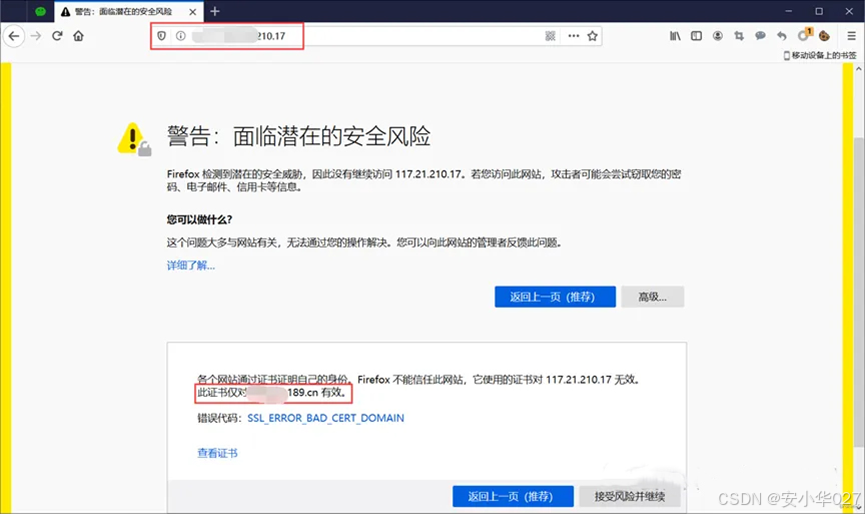Click the lower 返回上一页 (推荐) button

(513, 496)
